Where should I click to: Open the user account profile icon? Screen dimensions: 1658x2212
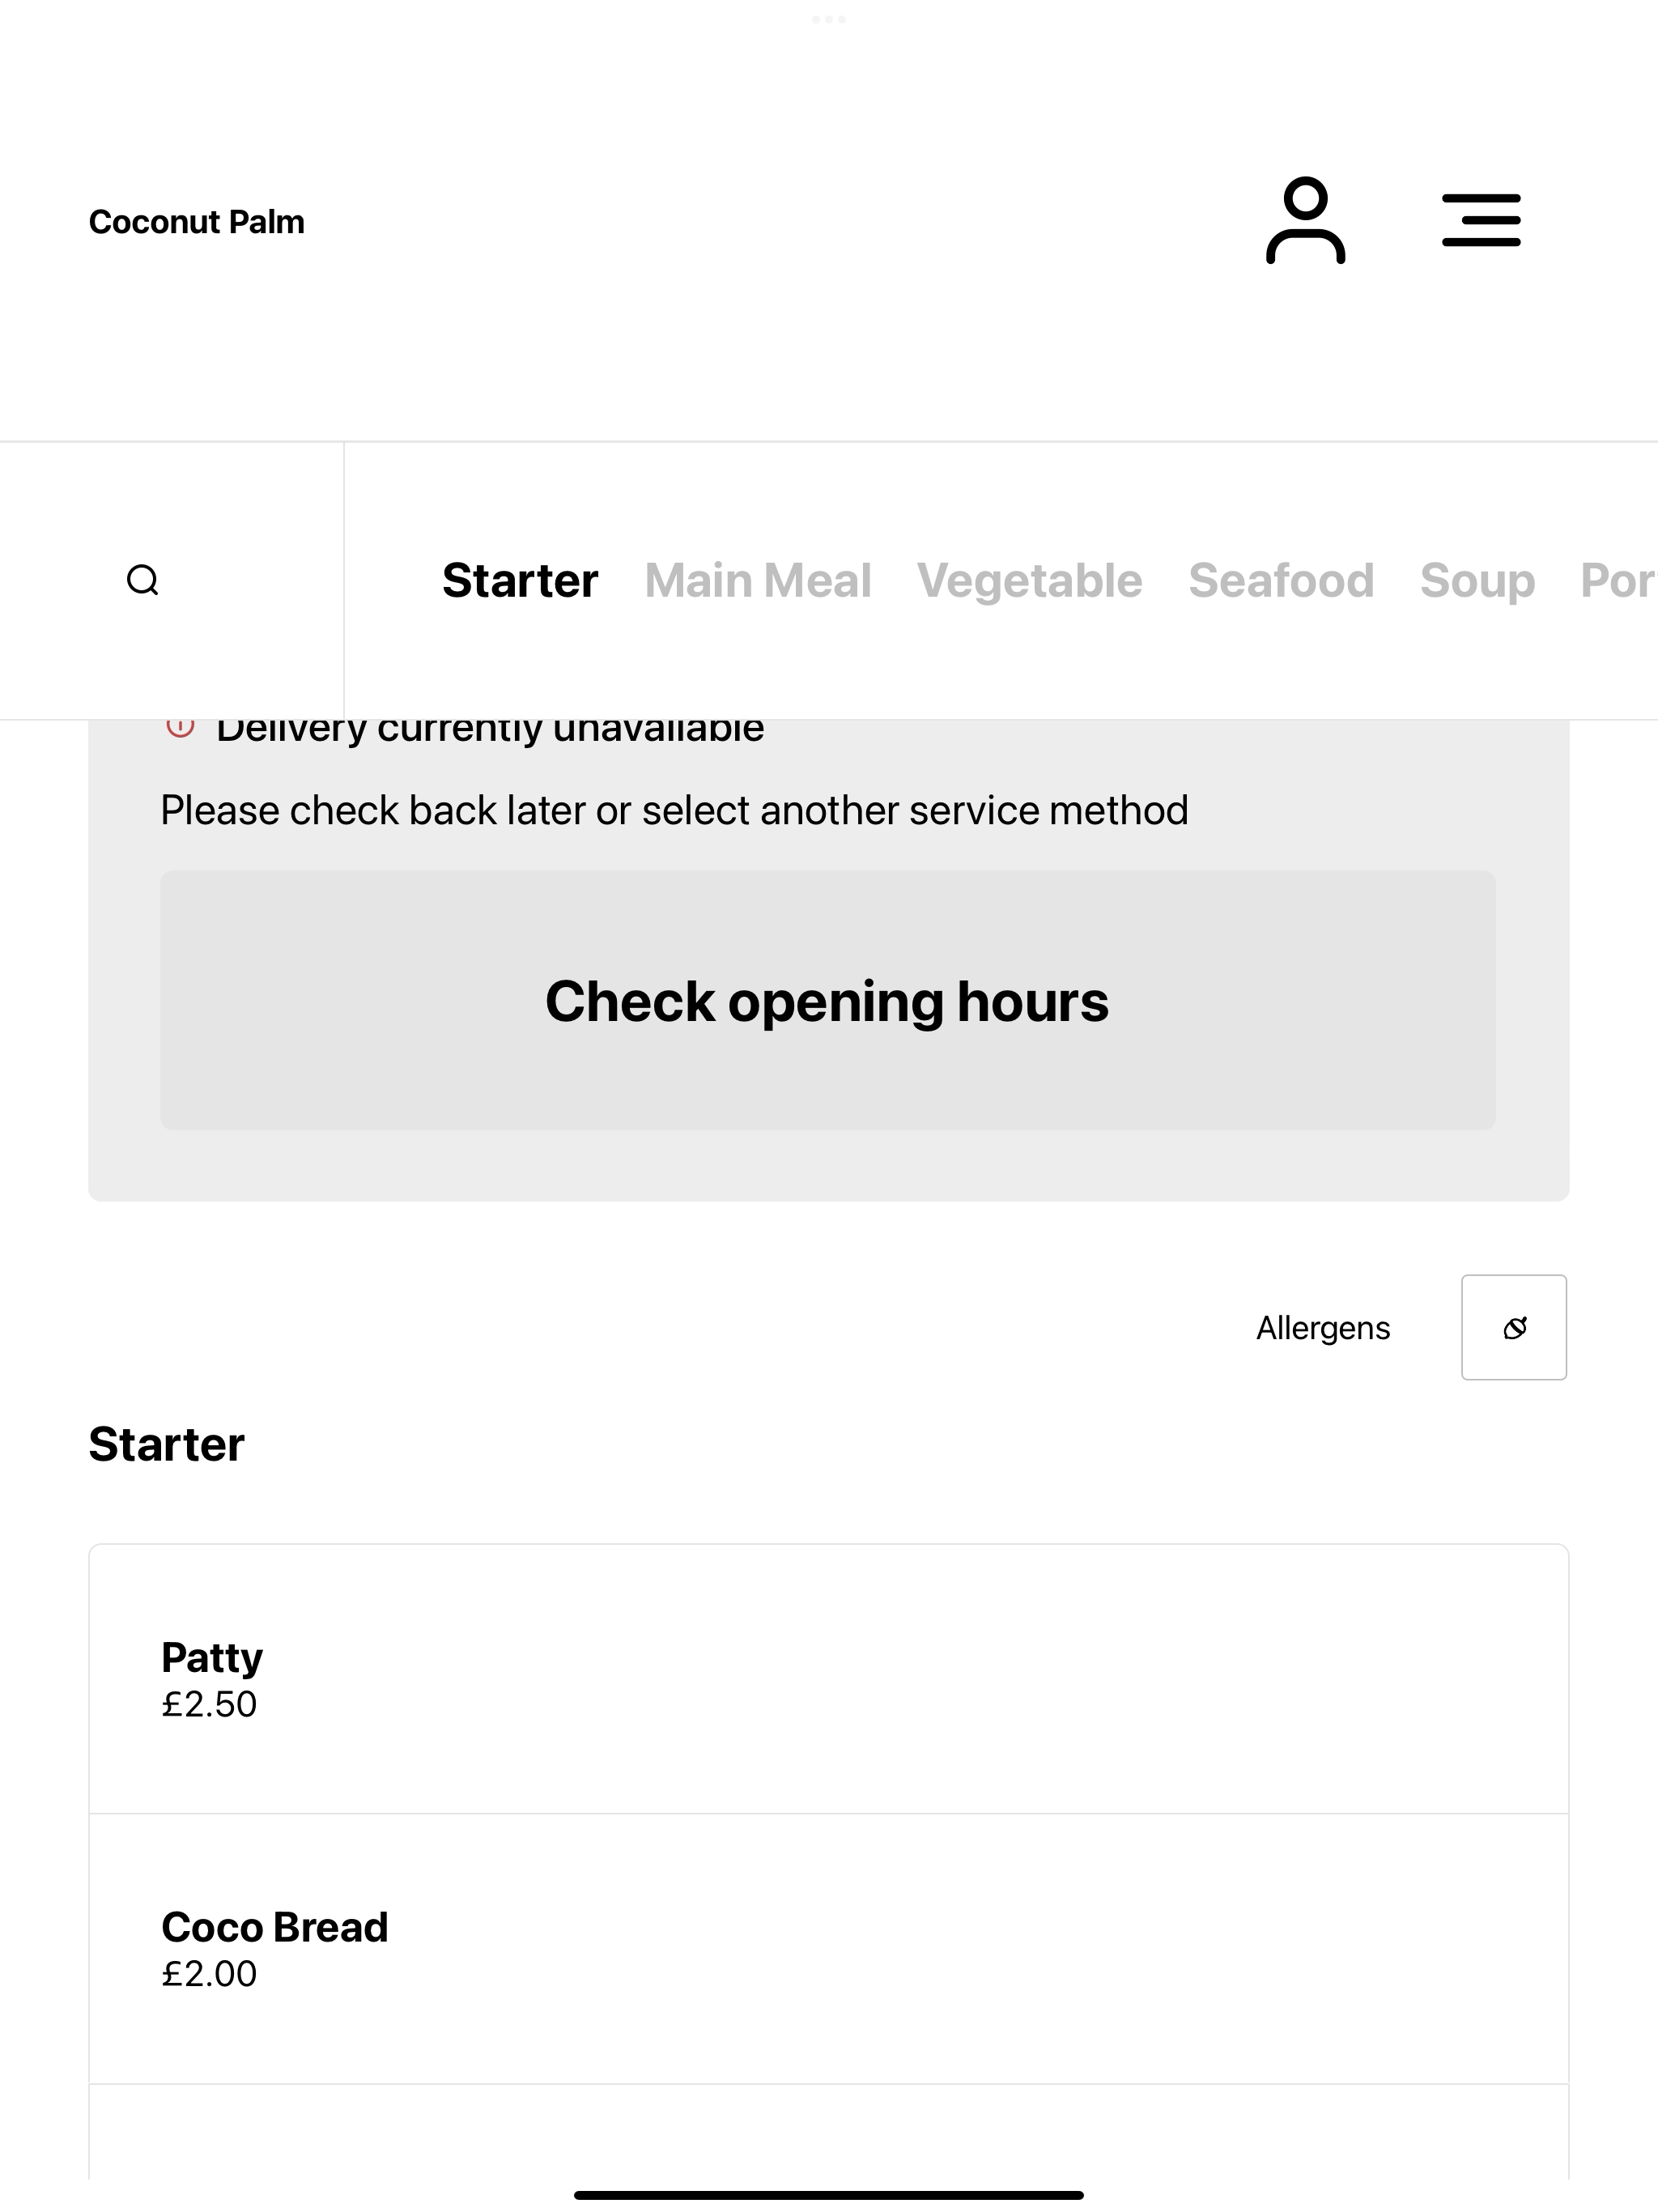click(x=1305, y=220)
